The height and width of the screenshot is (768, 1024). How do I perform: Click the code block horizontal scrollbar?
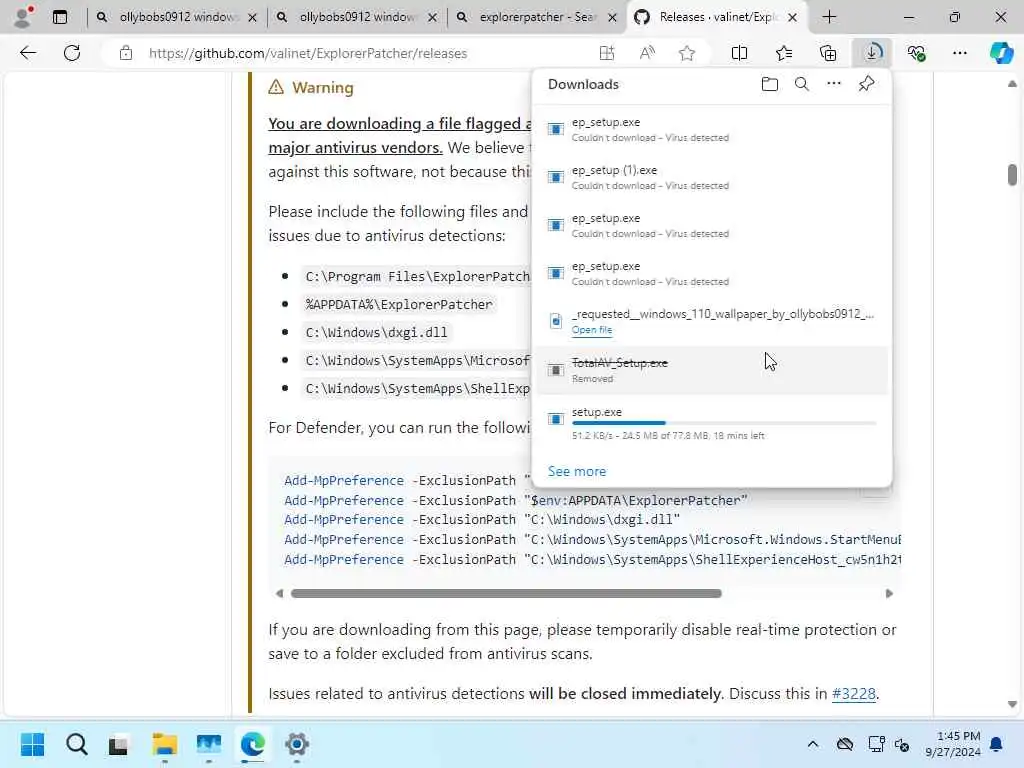pyautogui.click(x=506, y=593)
